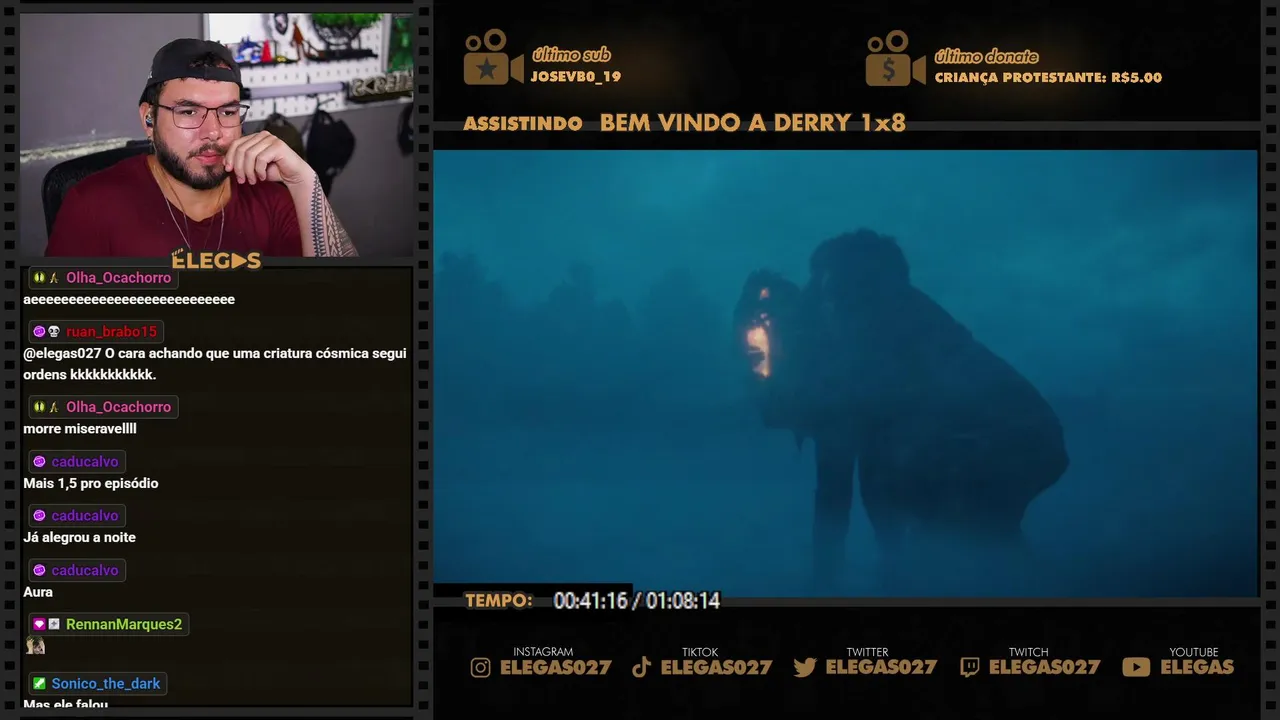Click the badge beside caducalvo above "Aura"
The height and width of the screenshot is (720, 1280).
point(39,571)
